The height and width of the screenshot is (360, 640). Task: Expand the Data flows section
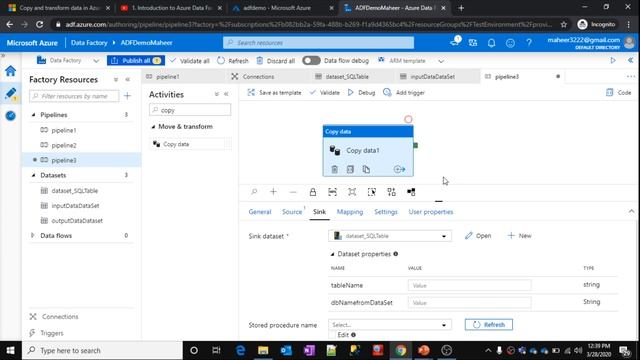point(33,236)
